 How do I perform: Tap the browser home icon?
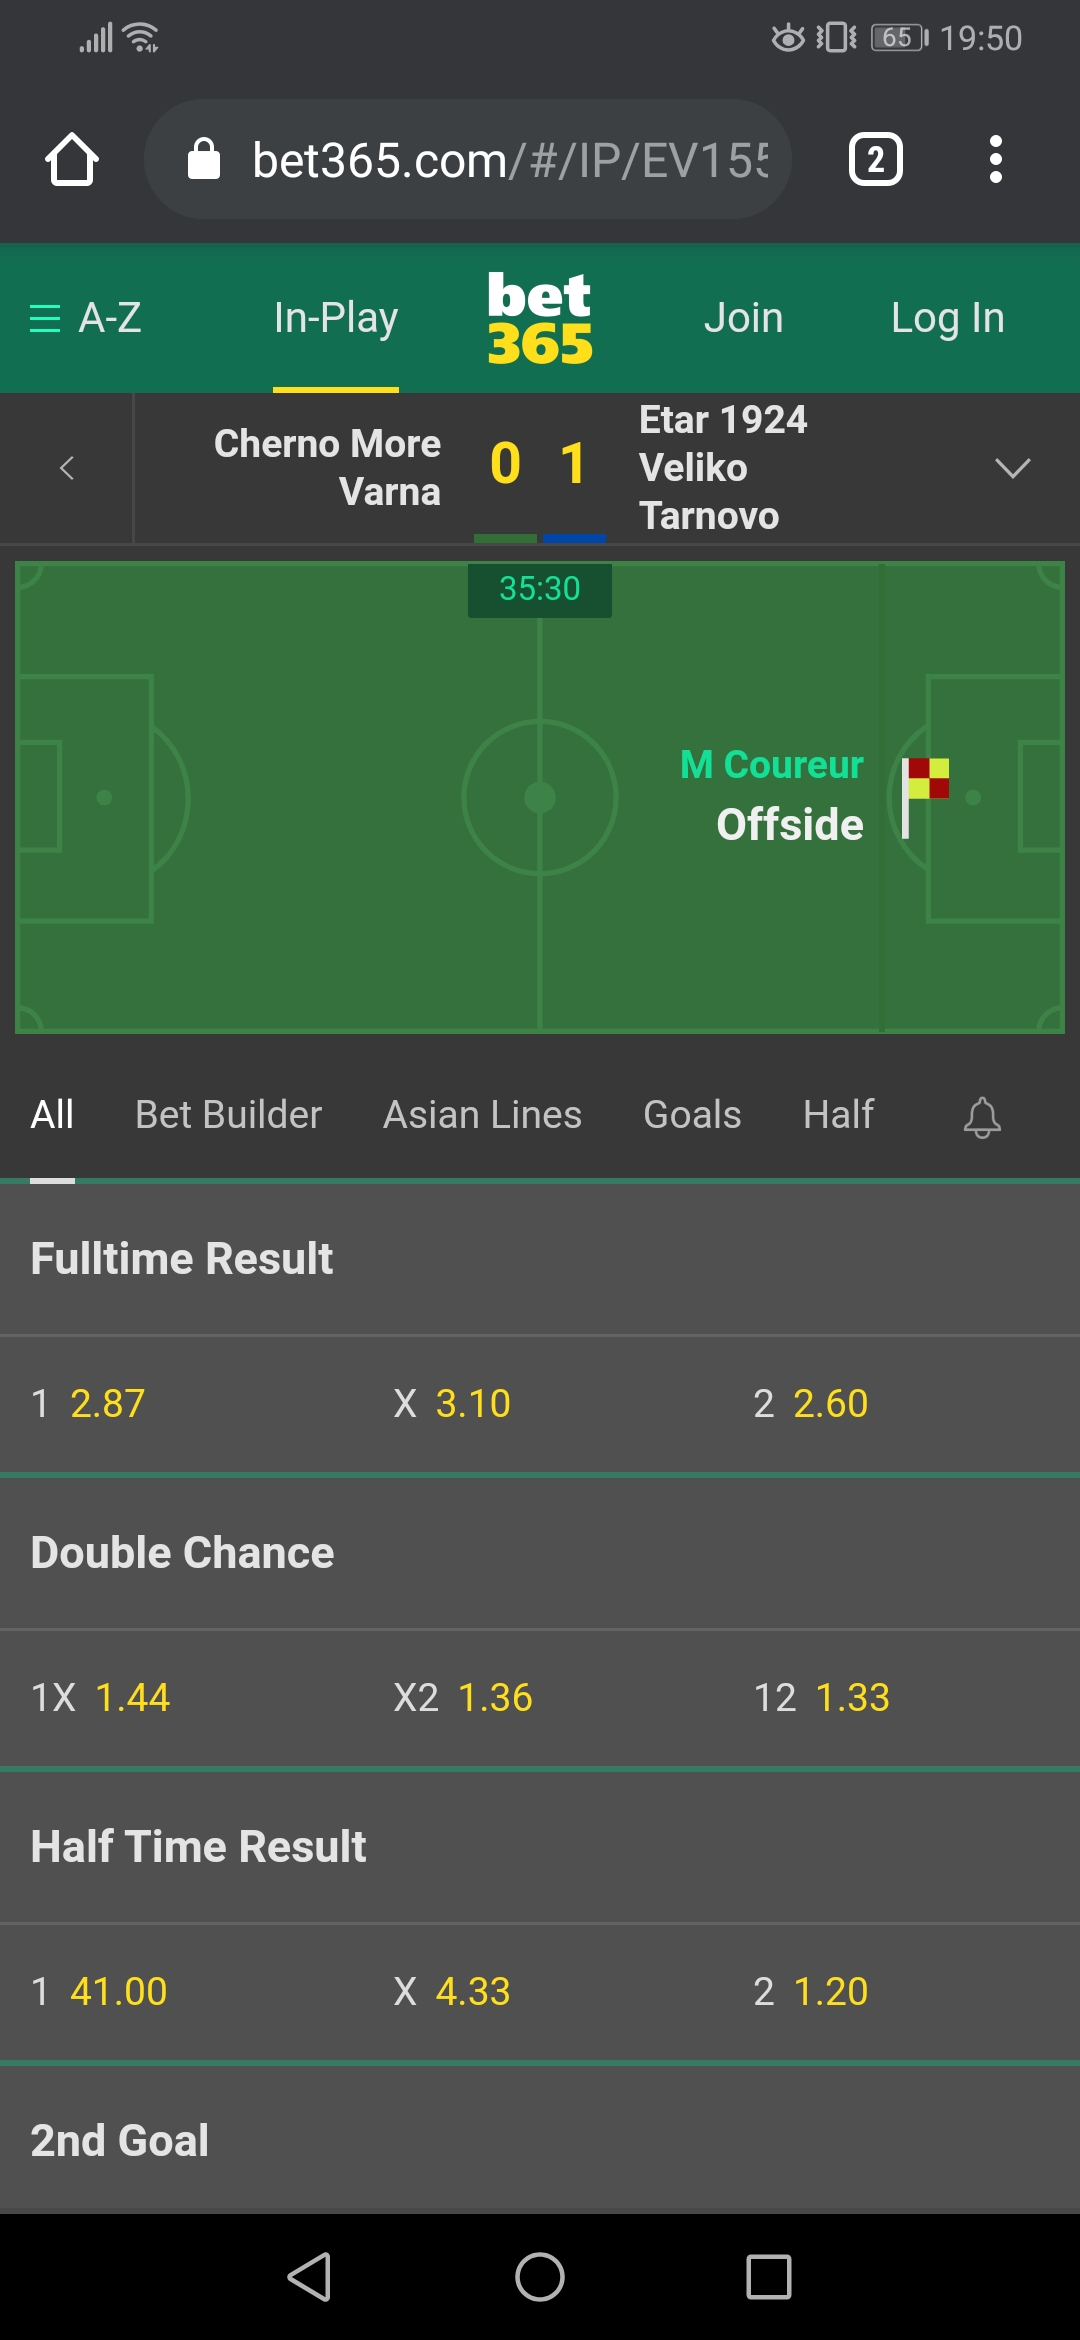[x=72, y=160]
